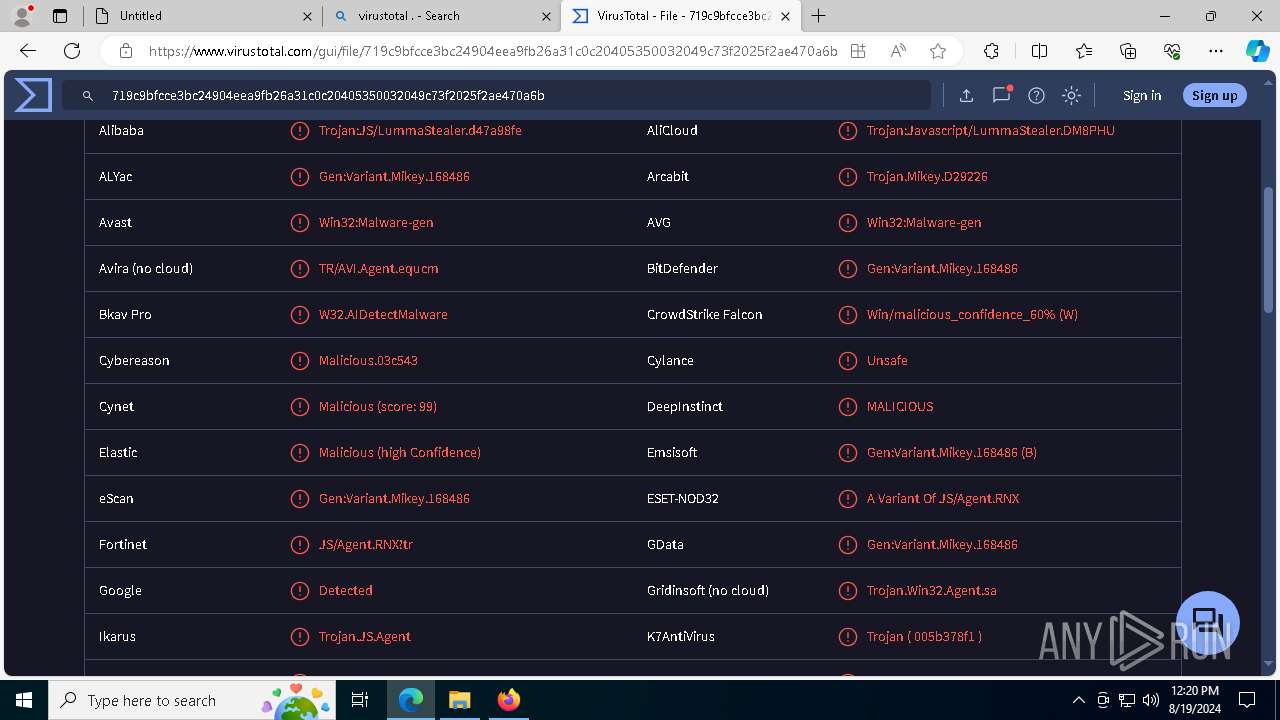This screenshot has width=1280, height=720.
Task: Click Gridinsoft Trojan.Win32.Agent.sa result
Action: coord(932,590)
